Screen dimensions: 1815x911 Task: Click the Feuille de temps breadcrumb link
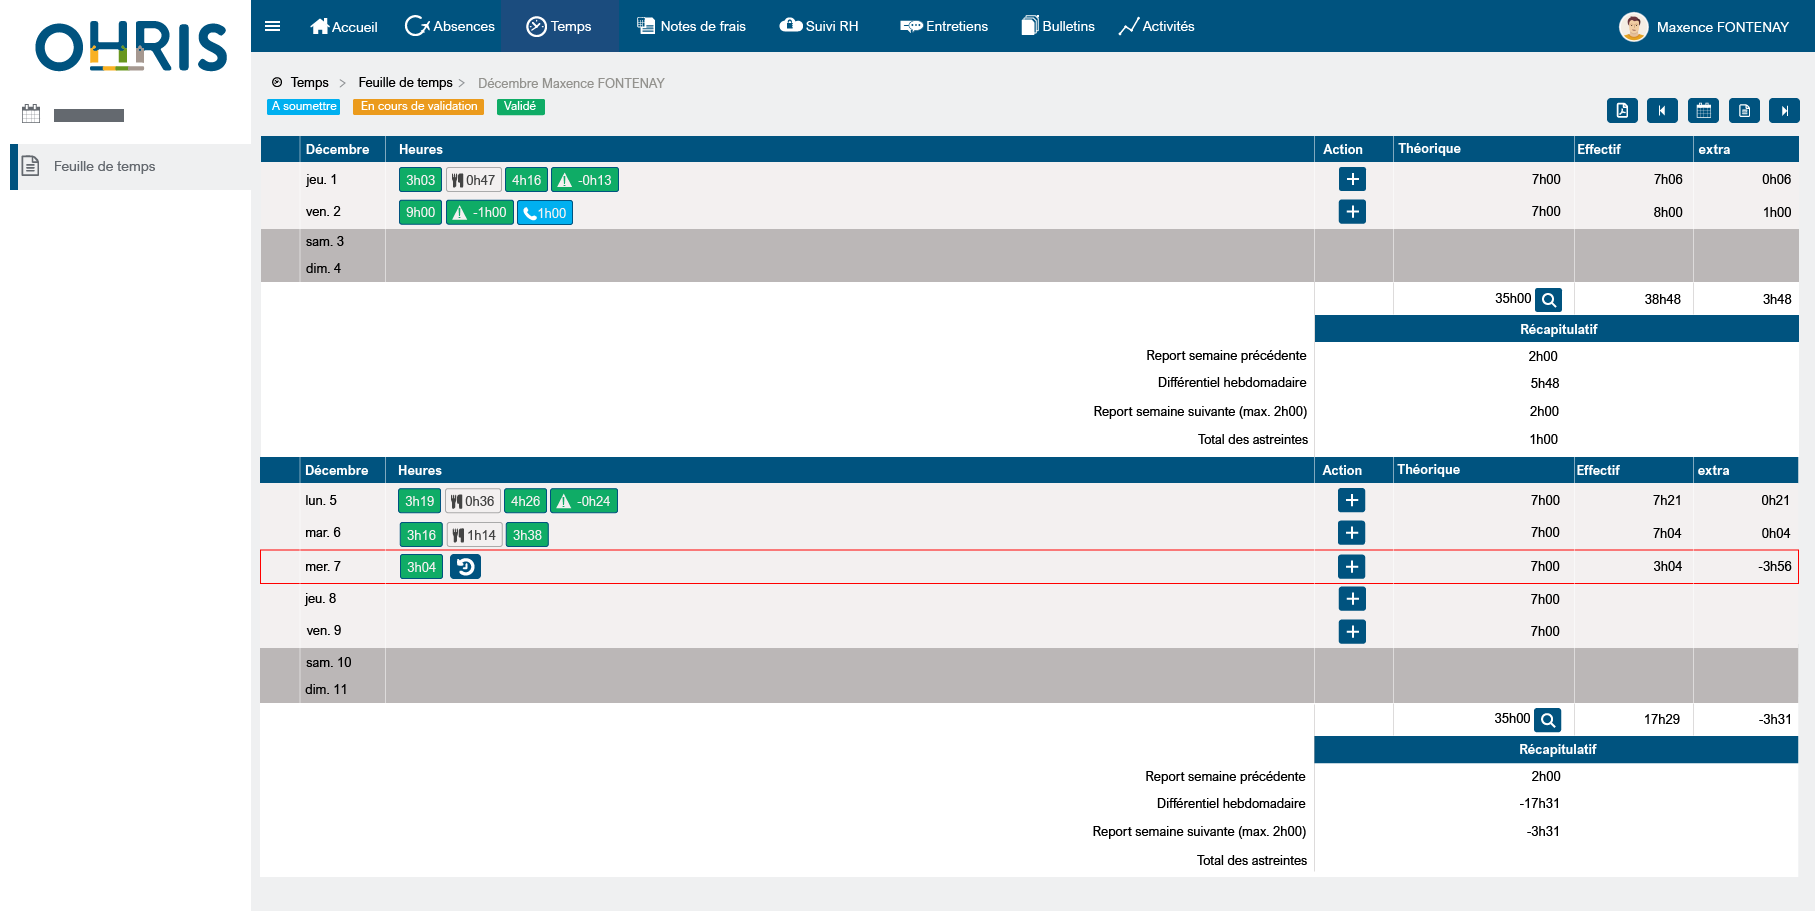tap(405, 83)
